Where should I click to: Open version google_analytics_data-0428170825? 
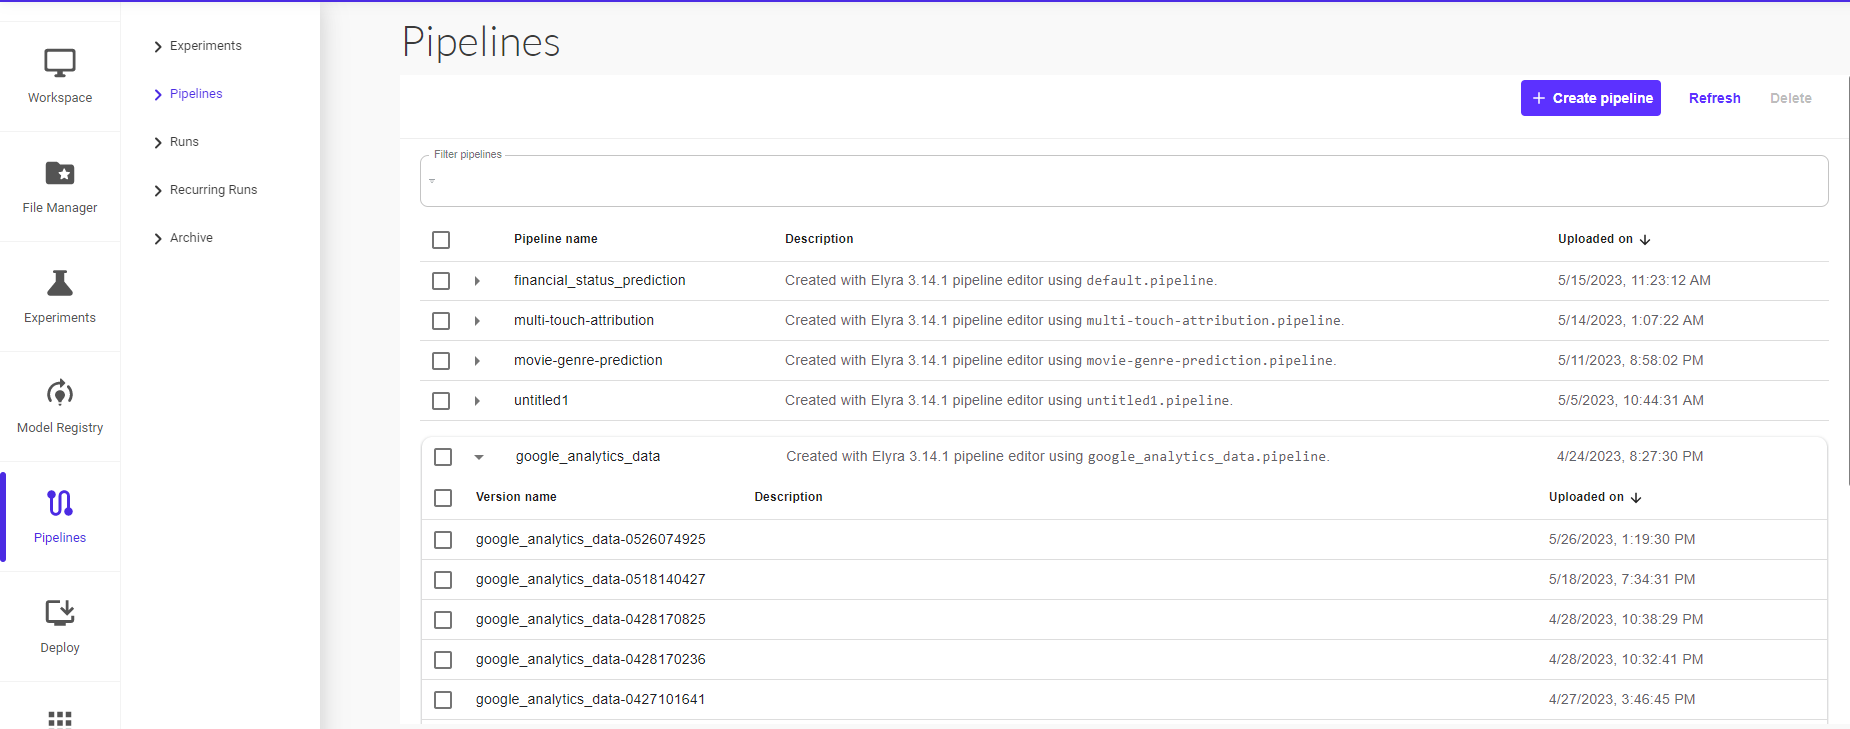[x=591, y=619]
